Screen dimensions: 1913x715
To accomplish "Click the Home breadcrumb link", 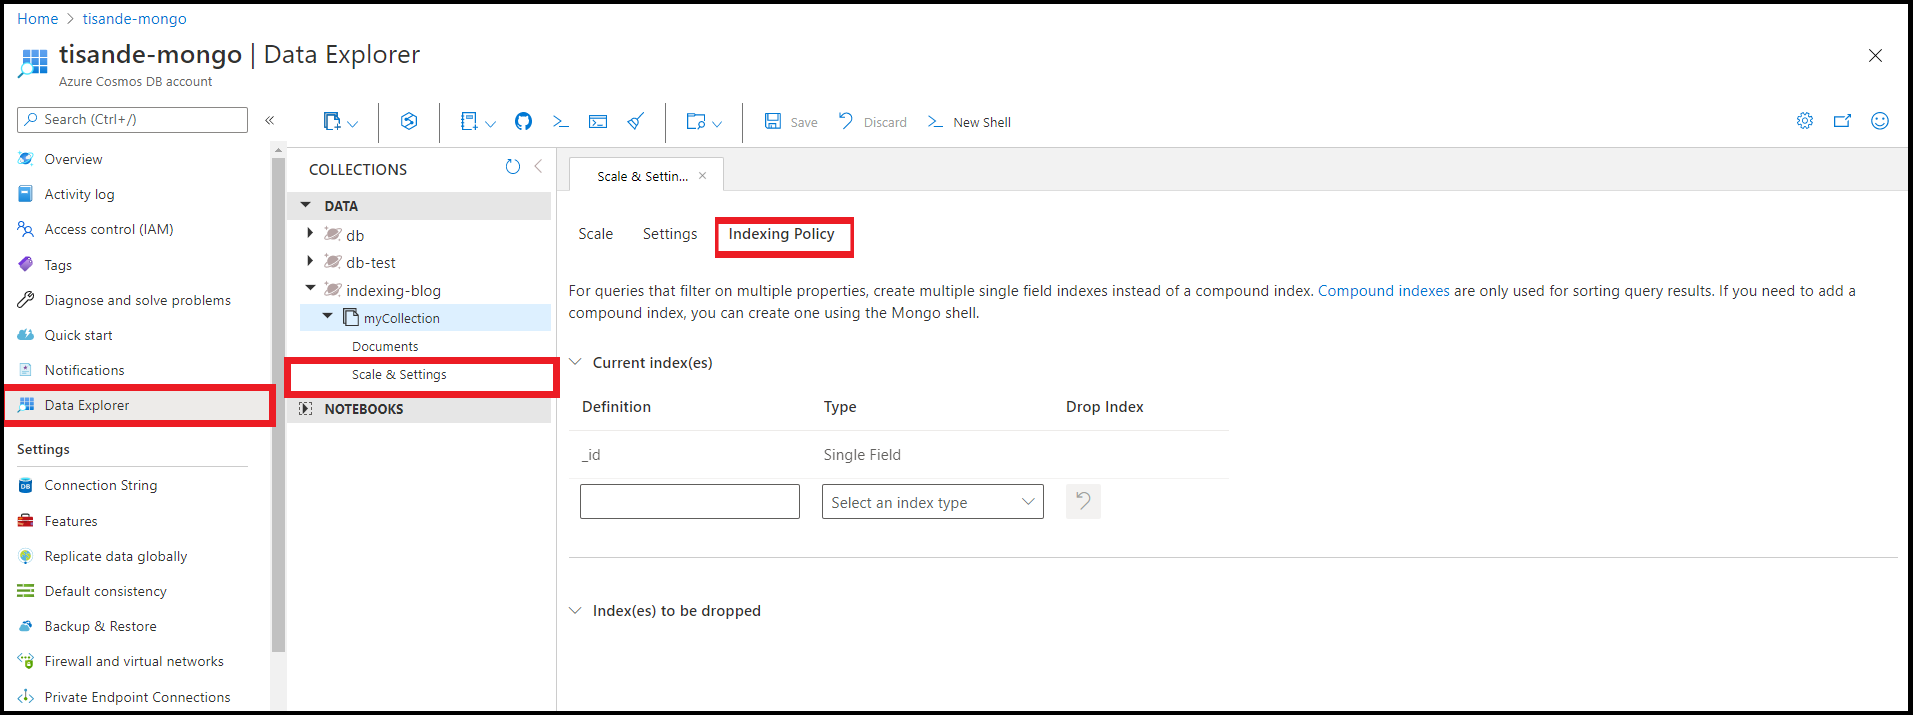I will click(x=38, y=19).
